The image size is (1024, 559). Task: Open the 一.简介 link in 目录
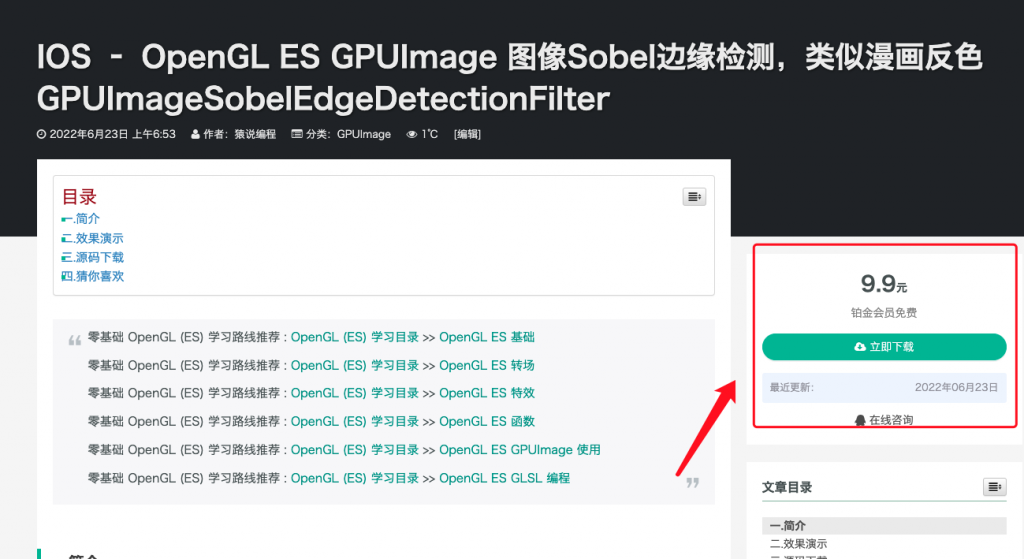pyautogui.click(x=80, y=219)
